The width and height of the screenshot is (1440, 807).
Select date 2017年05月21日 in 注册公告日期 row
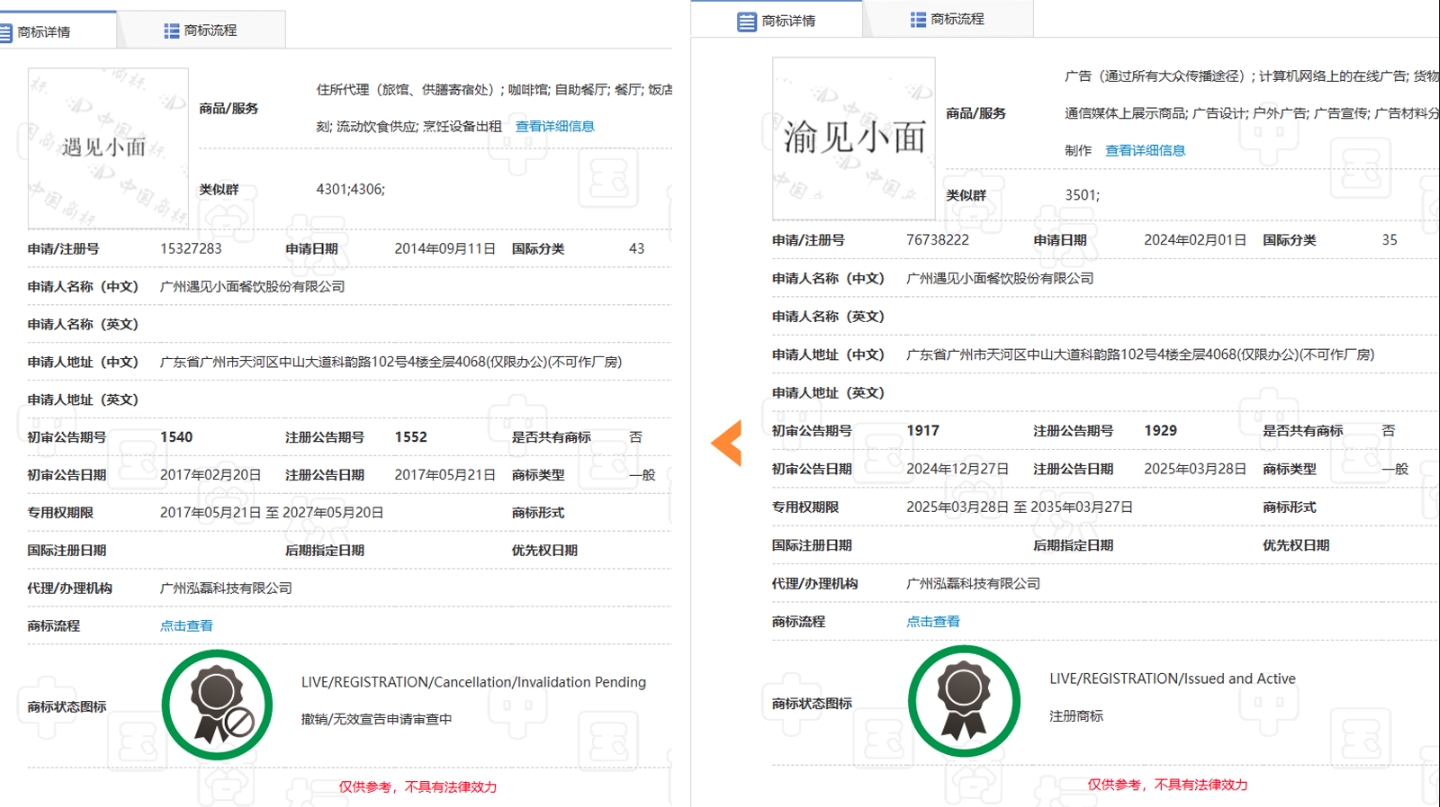pos(445,475)
